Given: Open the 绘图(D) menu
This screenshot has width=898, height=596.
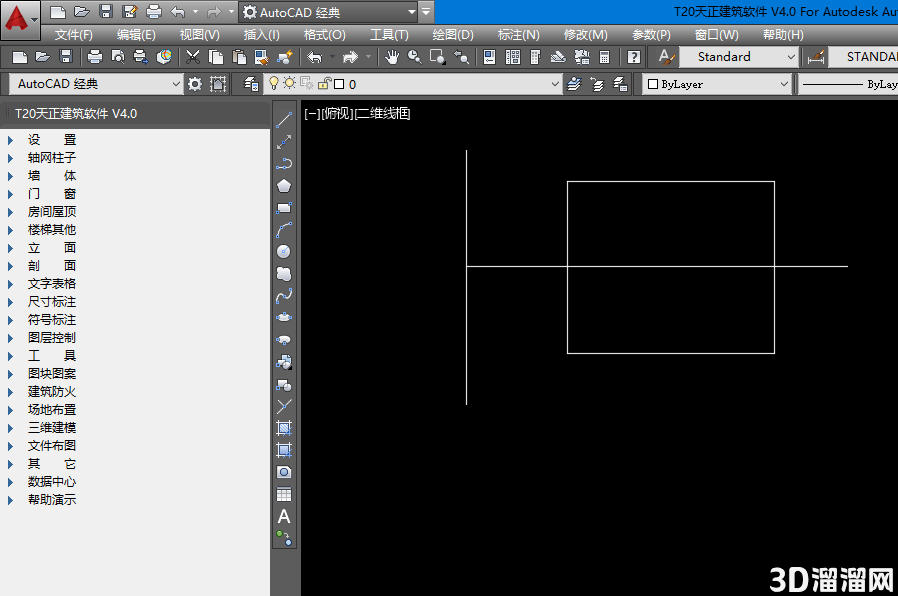Looking at the screenshot, I should 453,35.
